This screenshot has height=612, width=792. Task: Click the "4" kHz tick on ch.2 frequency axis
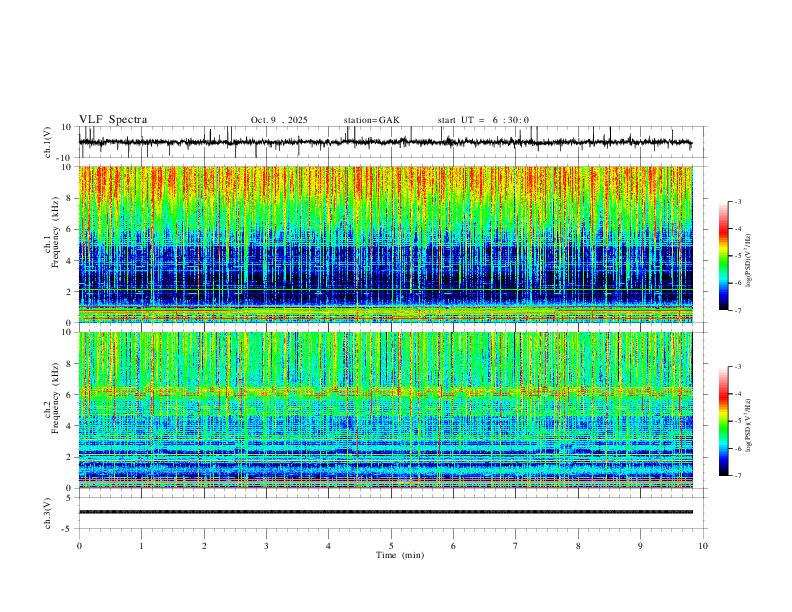[69, 426]
